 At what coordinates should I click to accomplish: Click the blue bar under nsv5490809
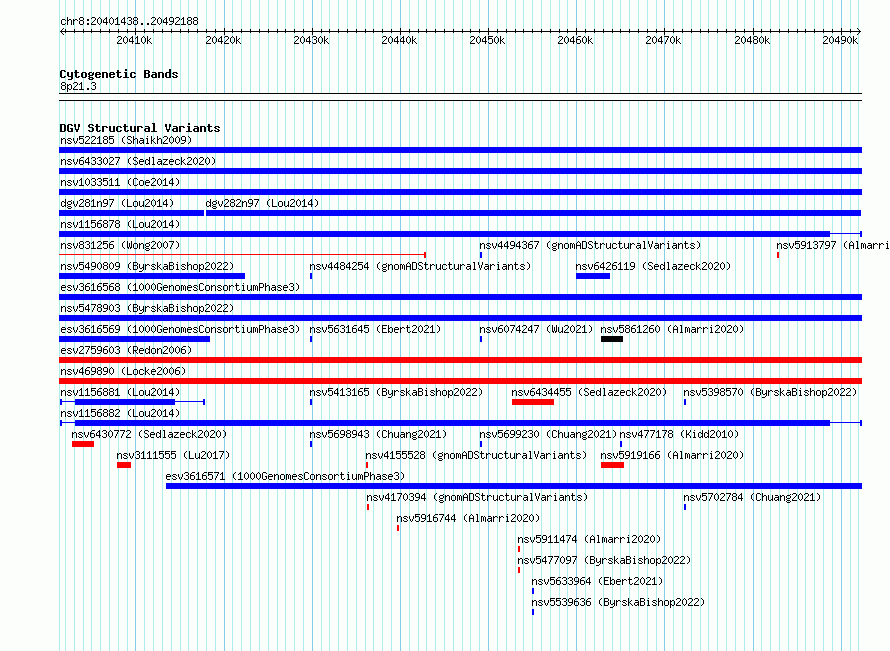tap(152, 276)
